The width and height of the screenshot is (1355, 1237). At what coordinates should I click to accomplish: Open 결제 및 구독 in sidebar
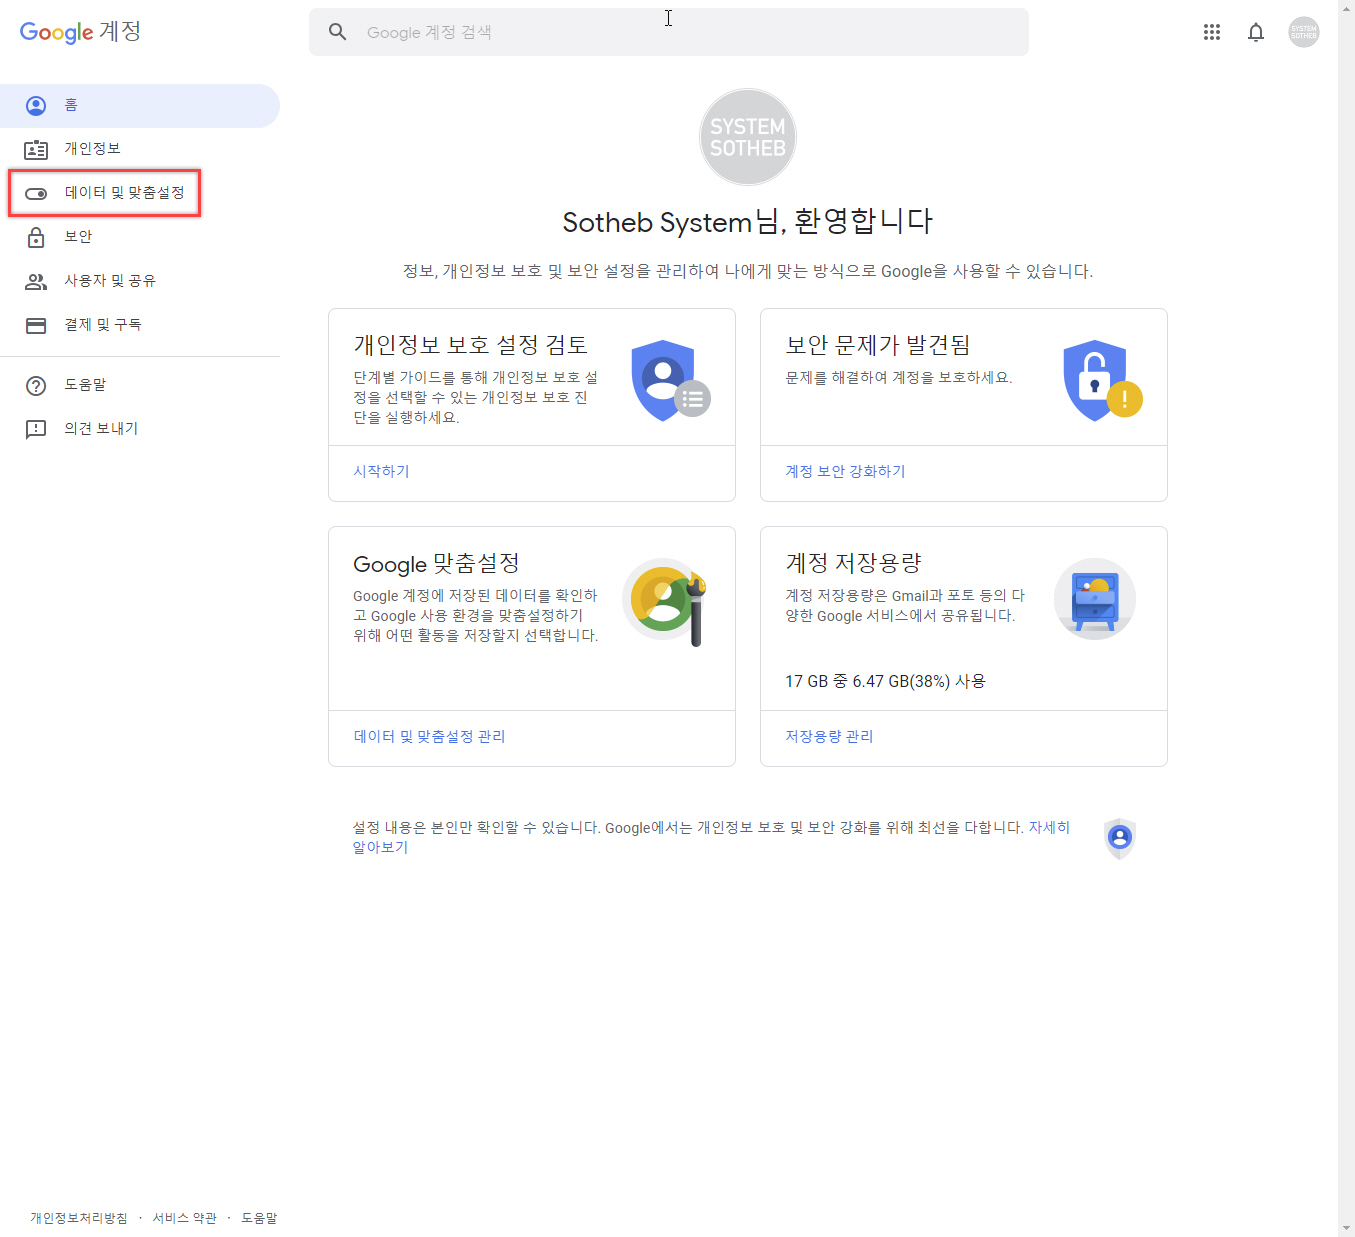(103, 324)
